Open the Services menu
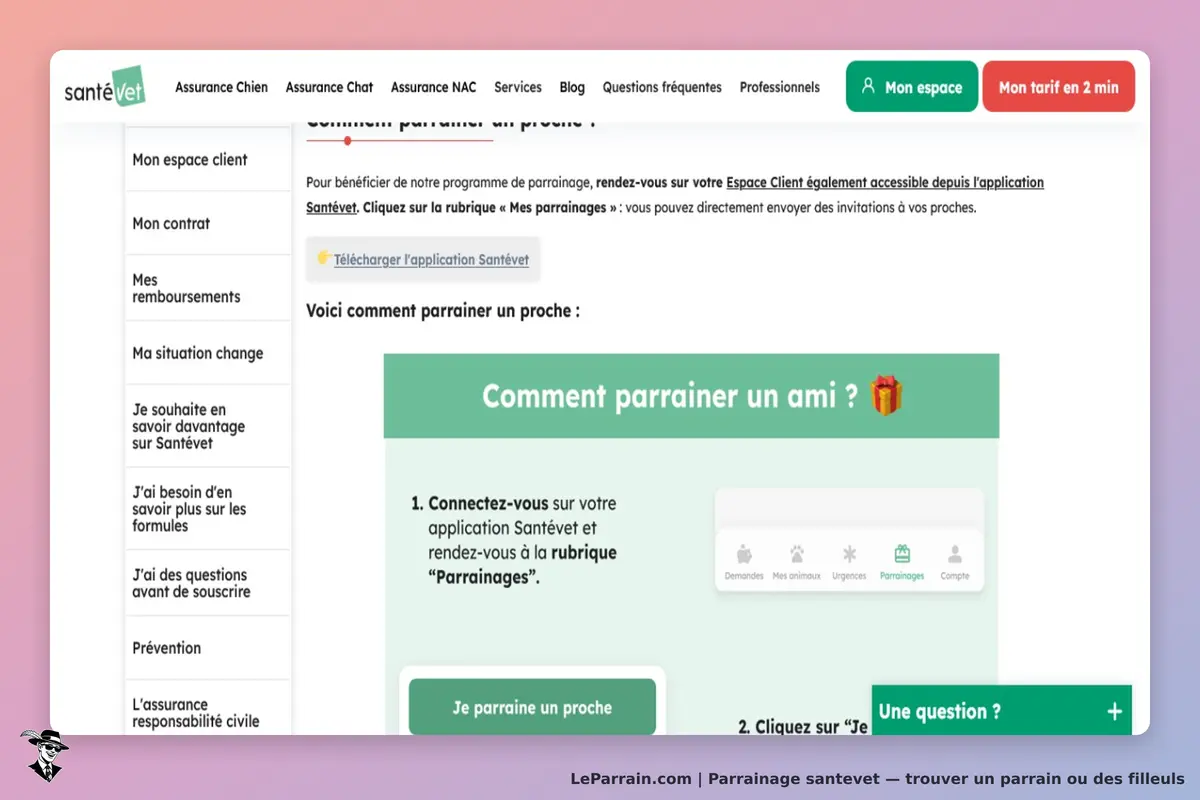The image size is (1200, 800). (518, 87)
